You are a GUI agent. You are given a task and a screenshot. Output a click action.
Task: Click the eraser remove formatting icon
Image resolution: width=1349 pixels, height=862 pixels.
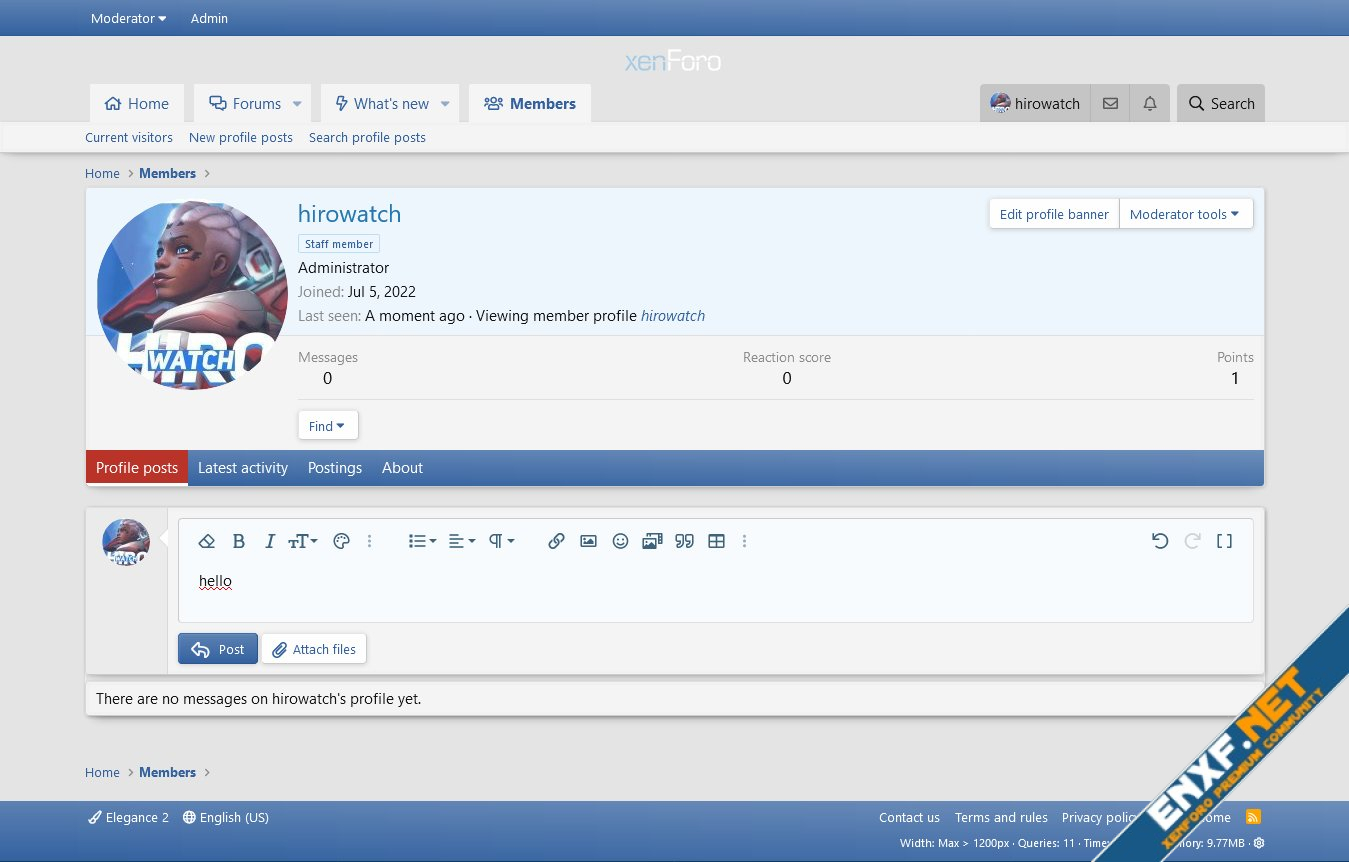[207, 541]
